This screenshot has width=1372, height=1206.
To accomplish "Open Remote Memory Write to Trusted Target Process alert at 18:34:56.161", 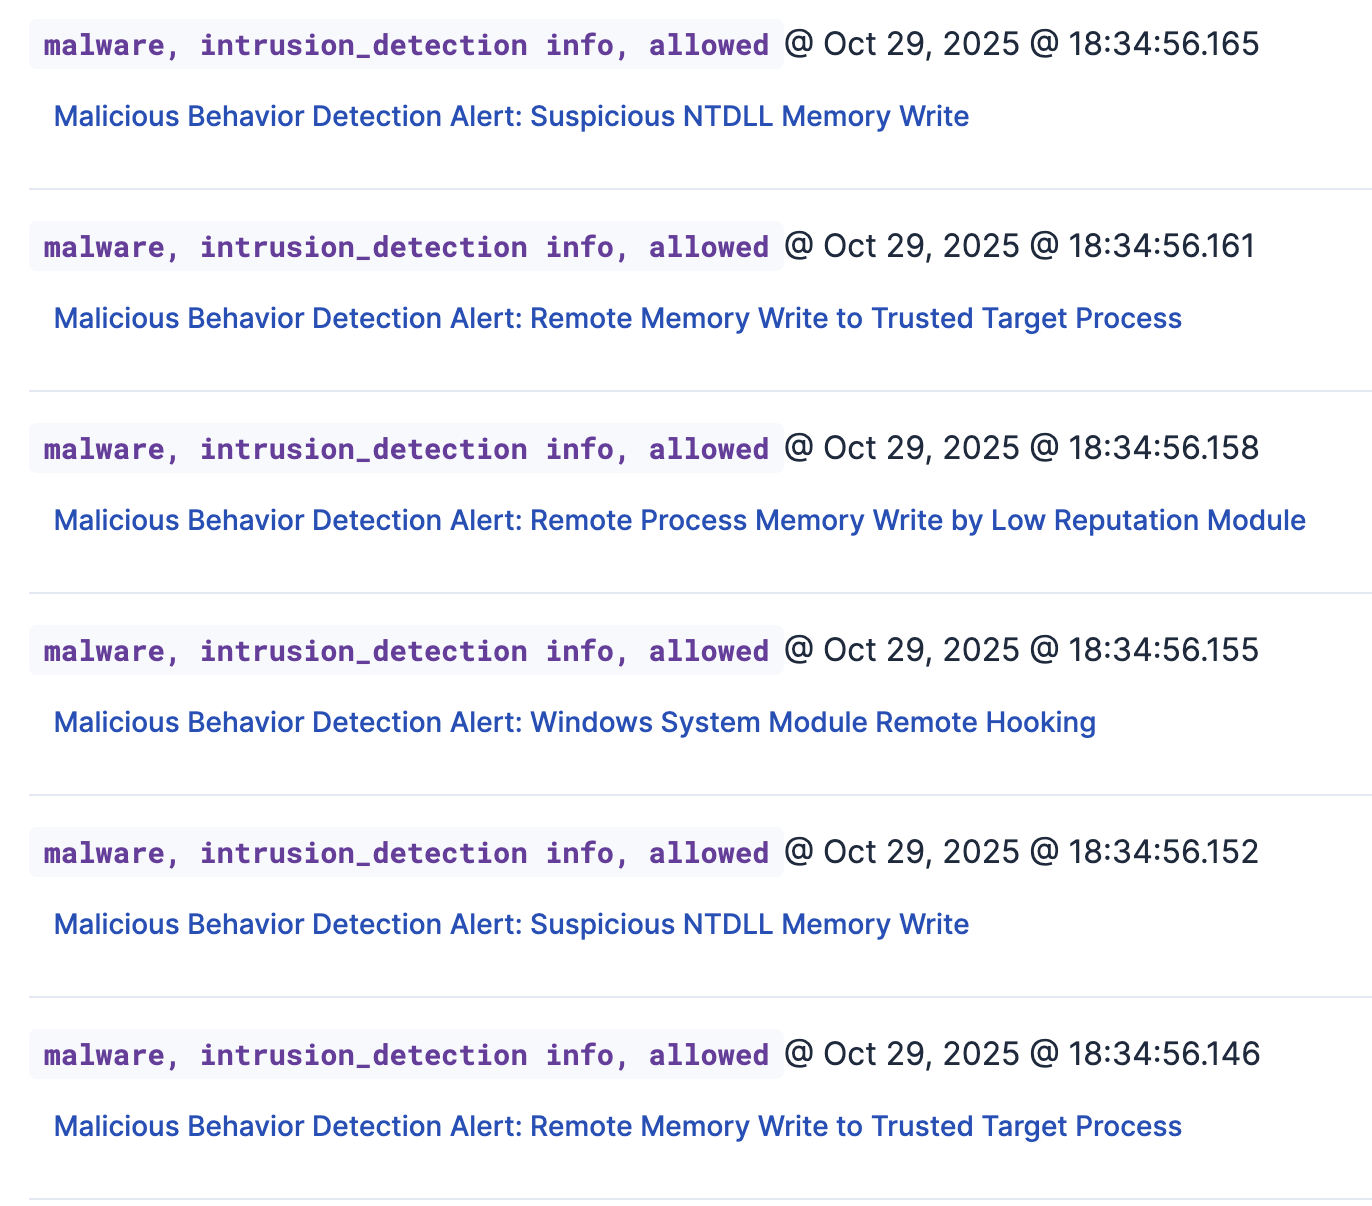I will point(617,319).
